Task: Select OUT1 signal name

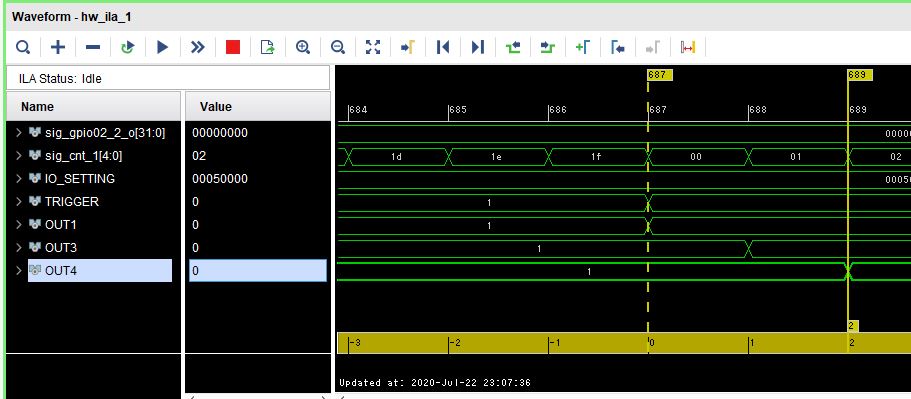Action: click(x=60, y=225)
